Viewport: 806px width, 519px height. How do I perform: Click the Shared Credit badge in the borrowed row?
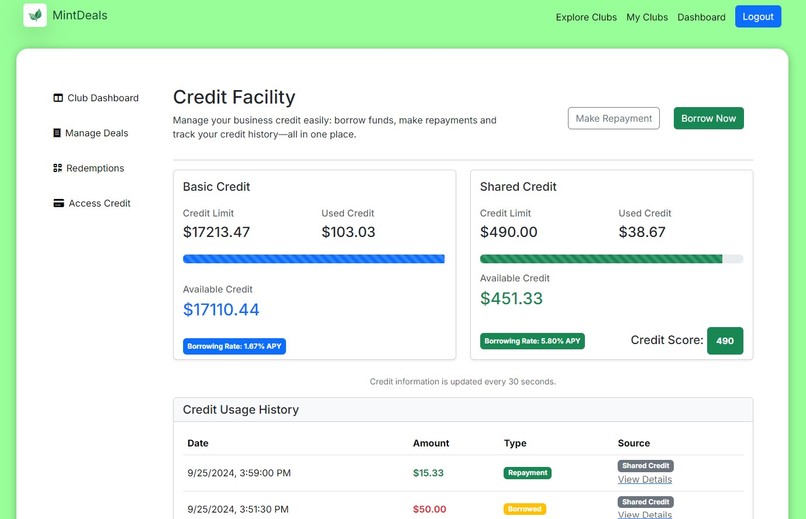[646, 502]
